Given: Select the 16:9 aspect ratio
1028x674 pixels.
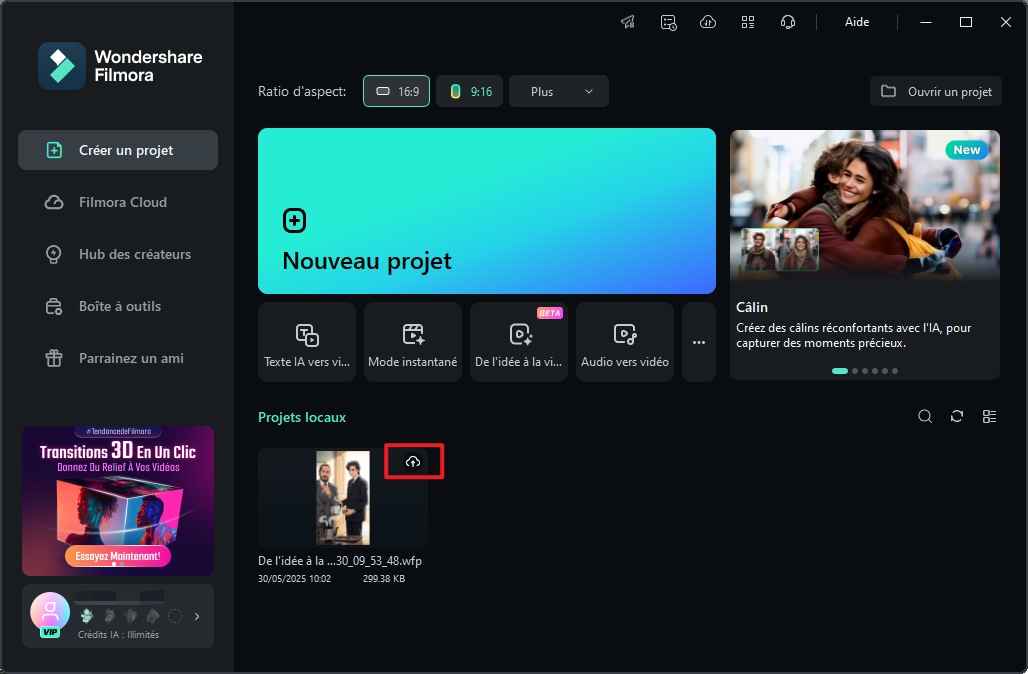Looking at the screenshot, I should click(x=397, y=91).
